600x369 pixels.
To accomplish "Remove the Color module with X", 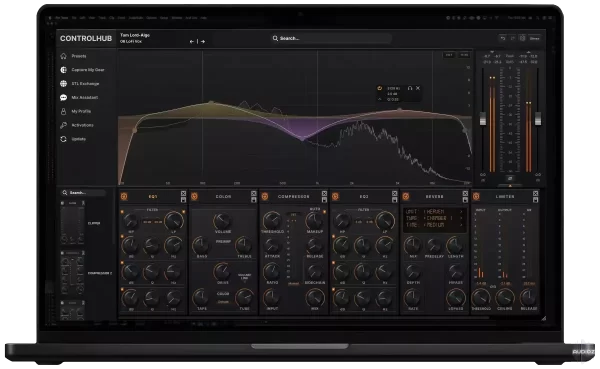I will click(x=254, y=193).
